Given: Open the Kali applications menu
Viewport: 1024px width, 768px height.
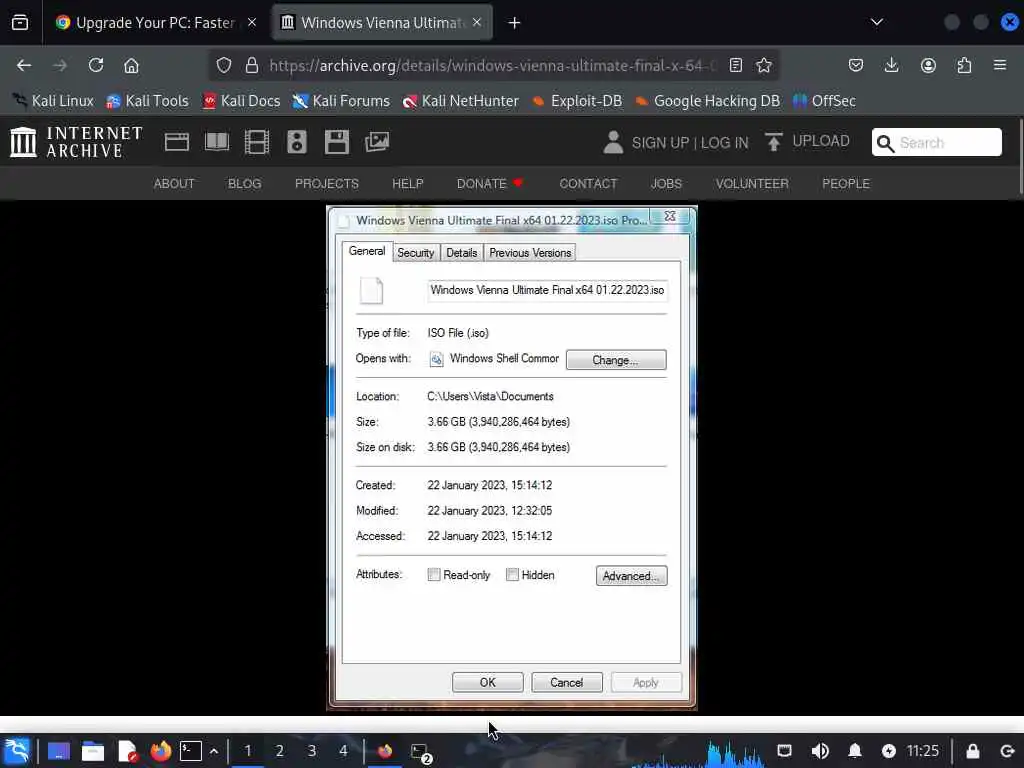Looking at the screenshot, I should click(17, 750).
